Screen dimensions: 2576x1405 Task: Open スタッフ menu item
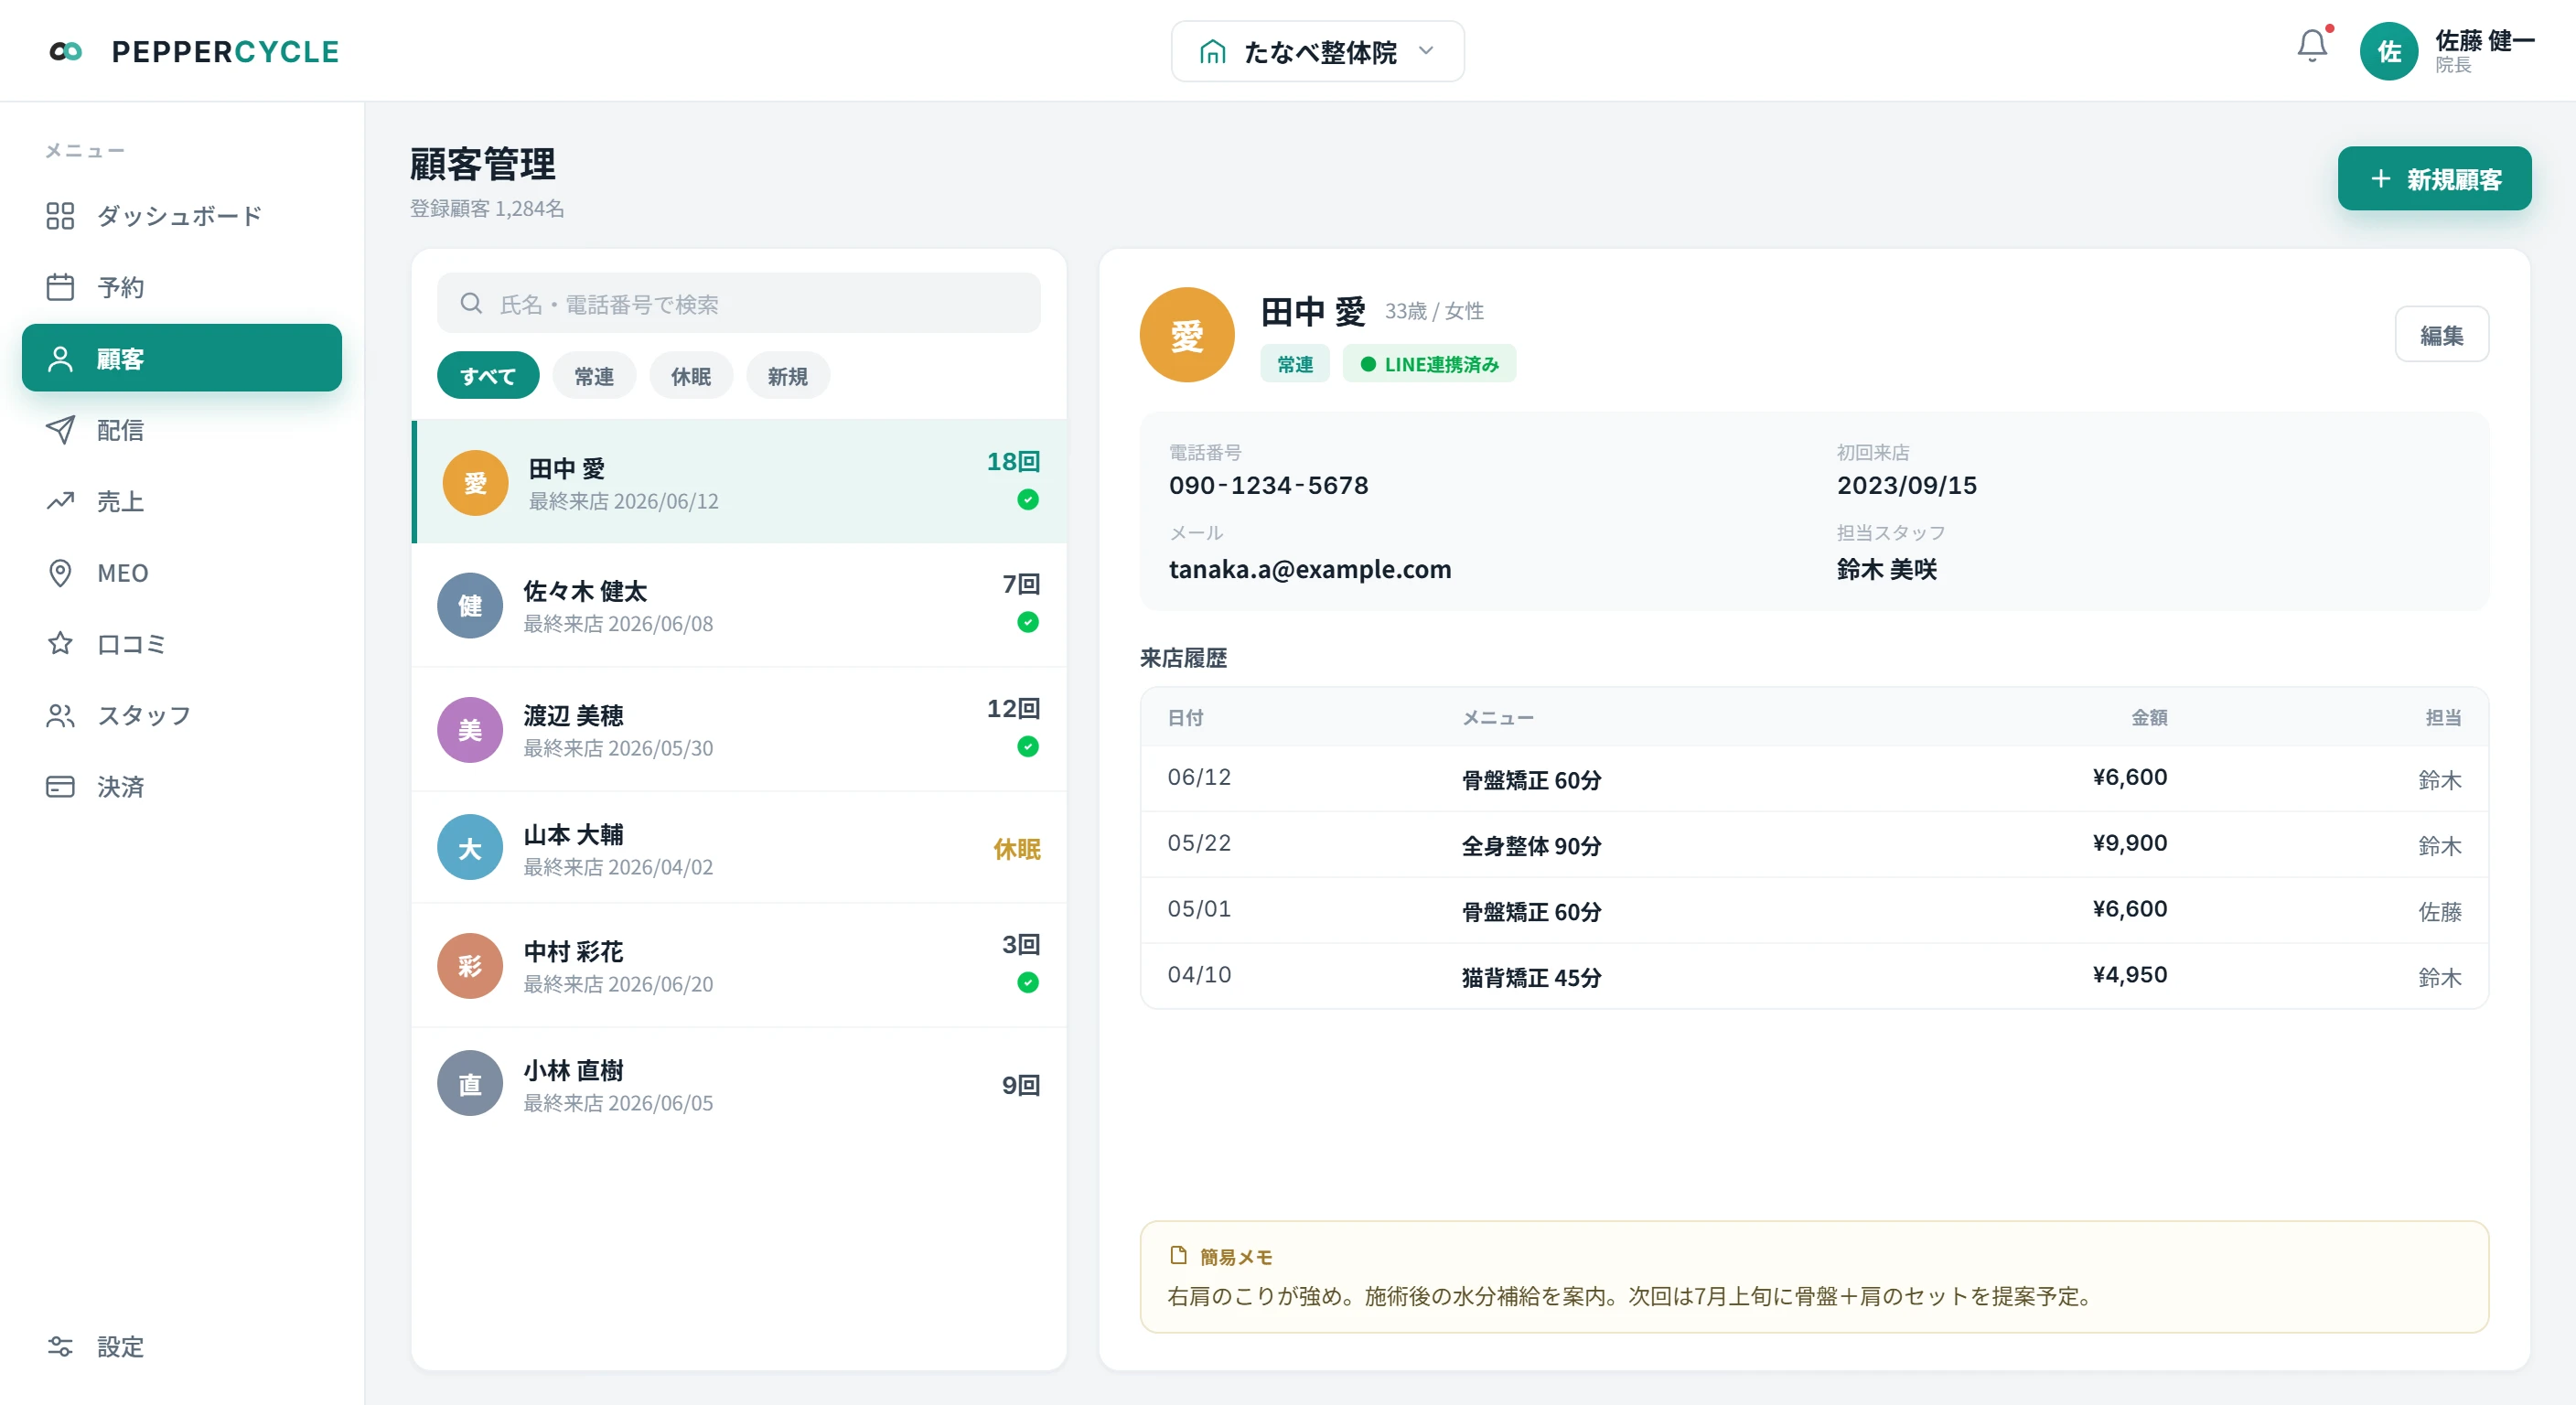click(x=182, y=715)
